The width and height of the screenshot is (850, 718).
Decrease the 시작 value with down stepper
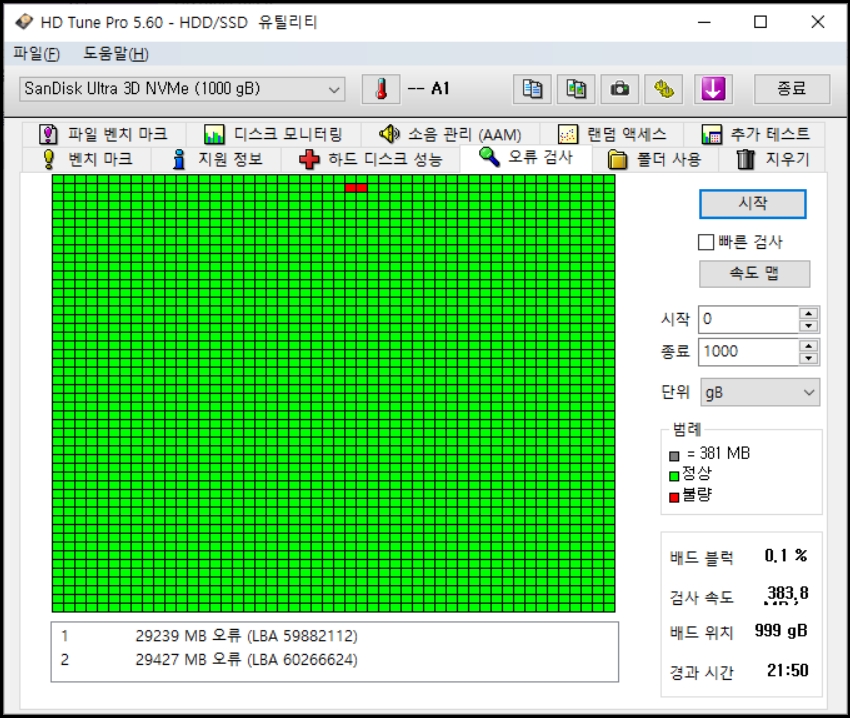coord(809,326)
